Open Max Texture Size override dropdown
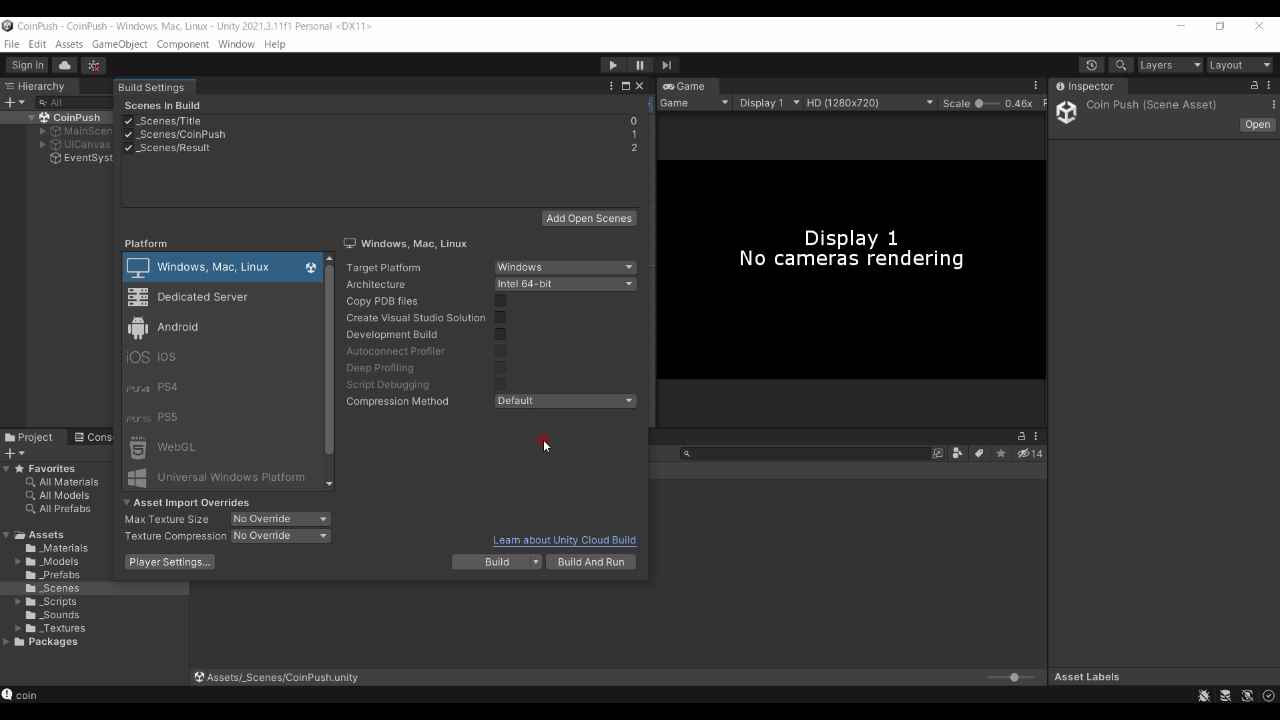 pyautogui.click(x=280, y=519)
